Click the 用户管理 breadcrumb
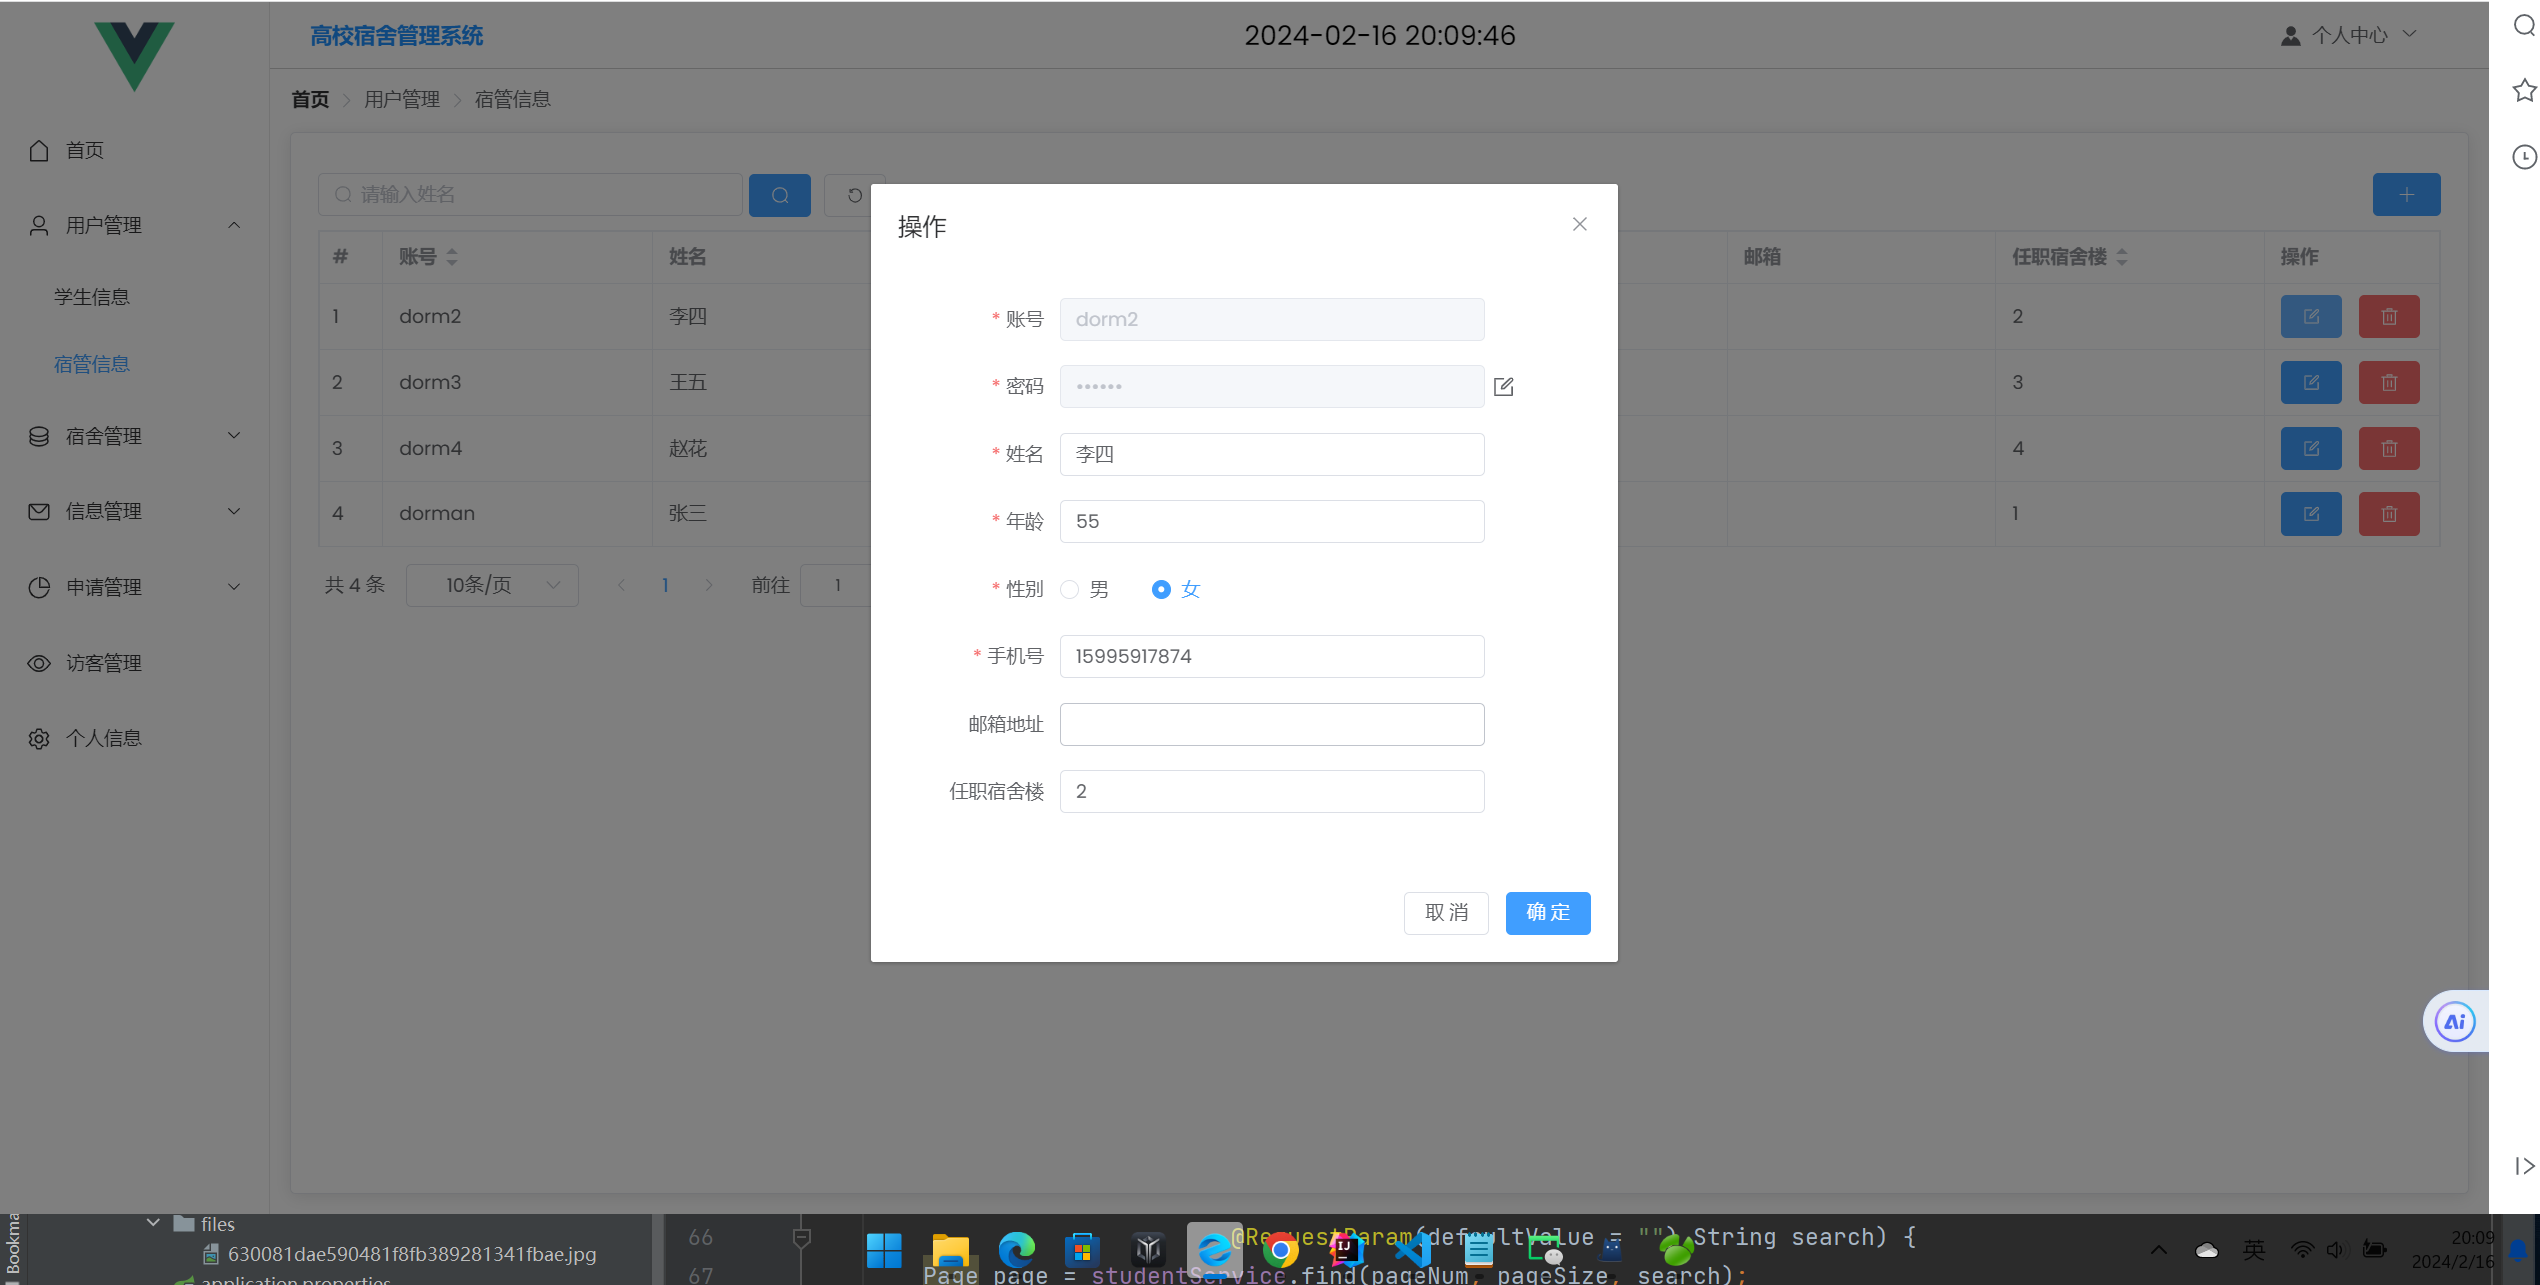Screen dimensions: 2540x1285 point(402,99)
